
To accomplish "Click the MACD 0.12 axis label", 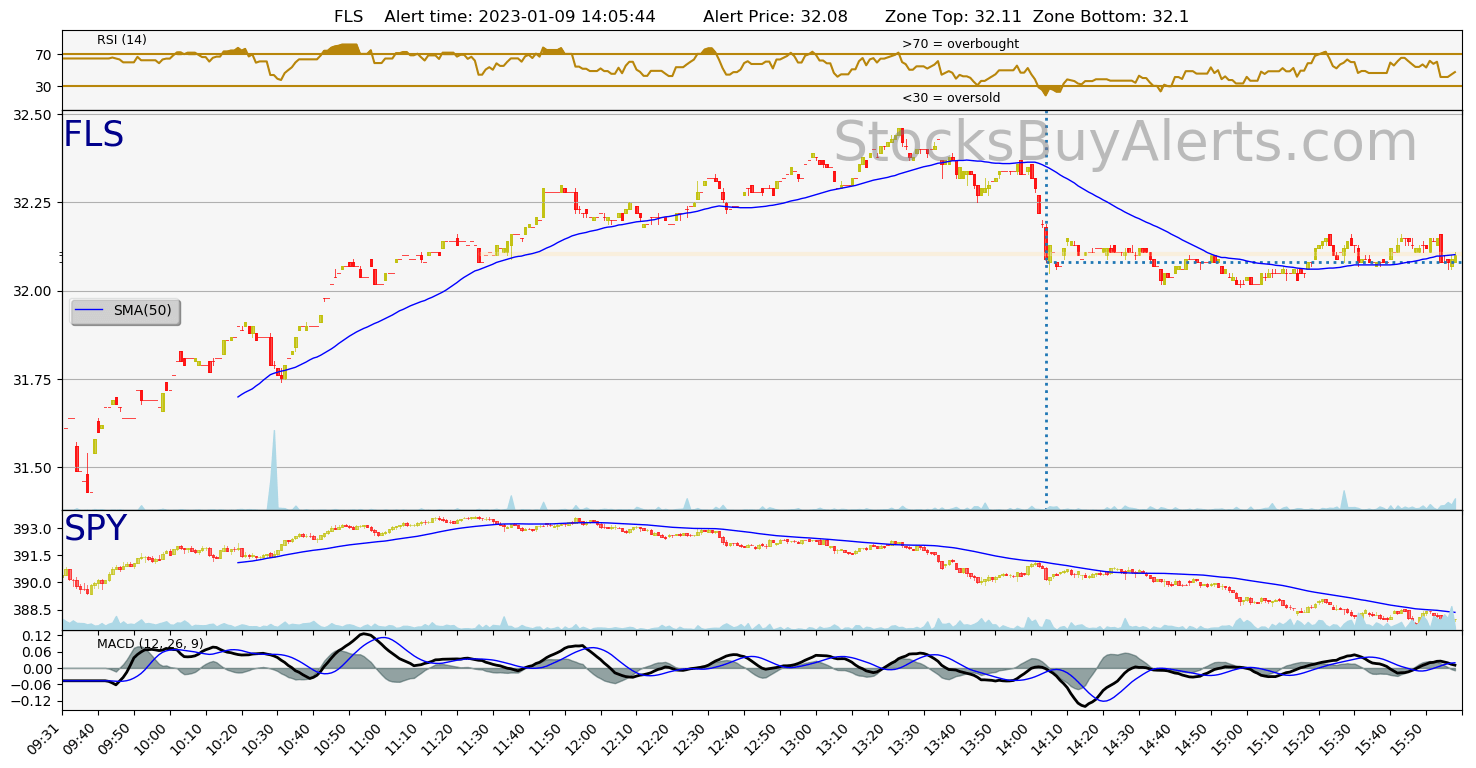I will coord(38,636).
